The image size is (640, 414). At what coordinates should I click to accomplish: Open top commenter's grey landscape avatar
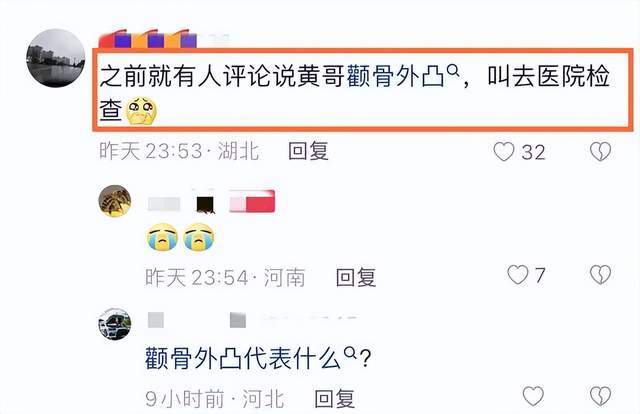pyautogui.click(x=56, y=58)
